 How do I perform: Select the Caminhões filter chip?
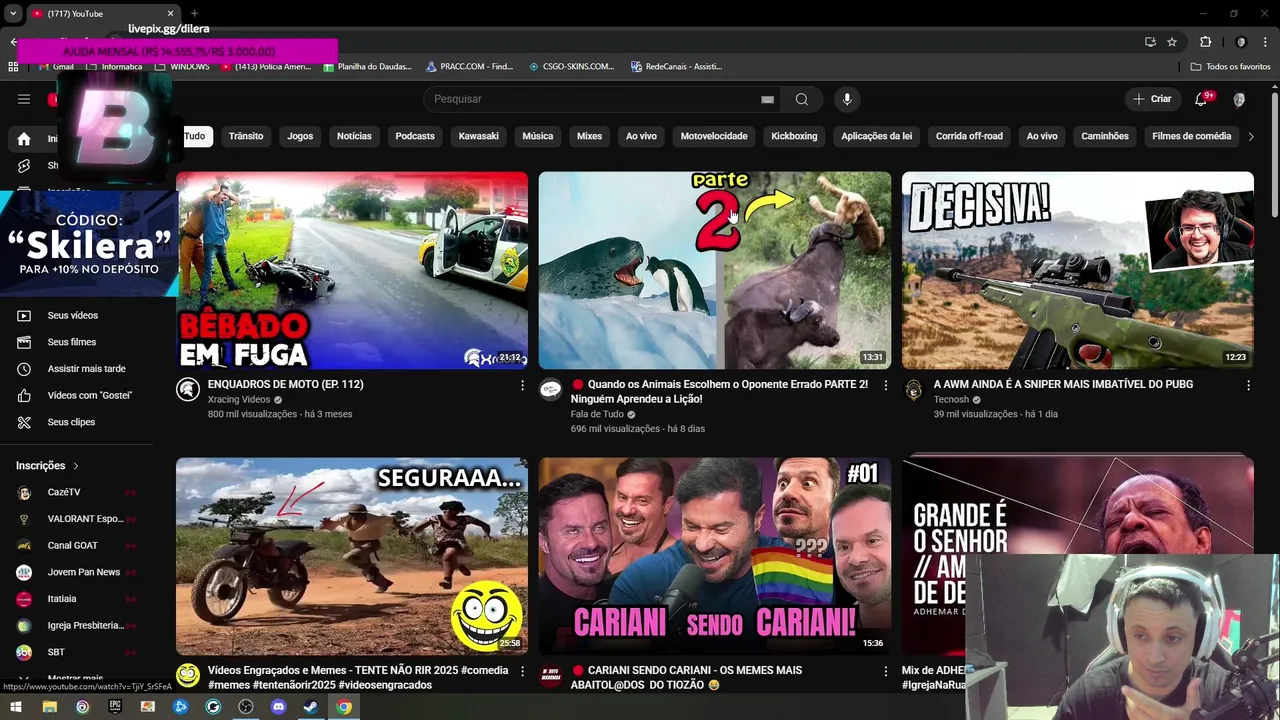1105,136
